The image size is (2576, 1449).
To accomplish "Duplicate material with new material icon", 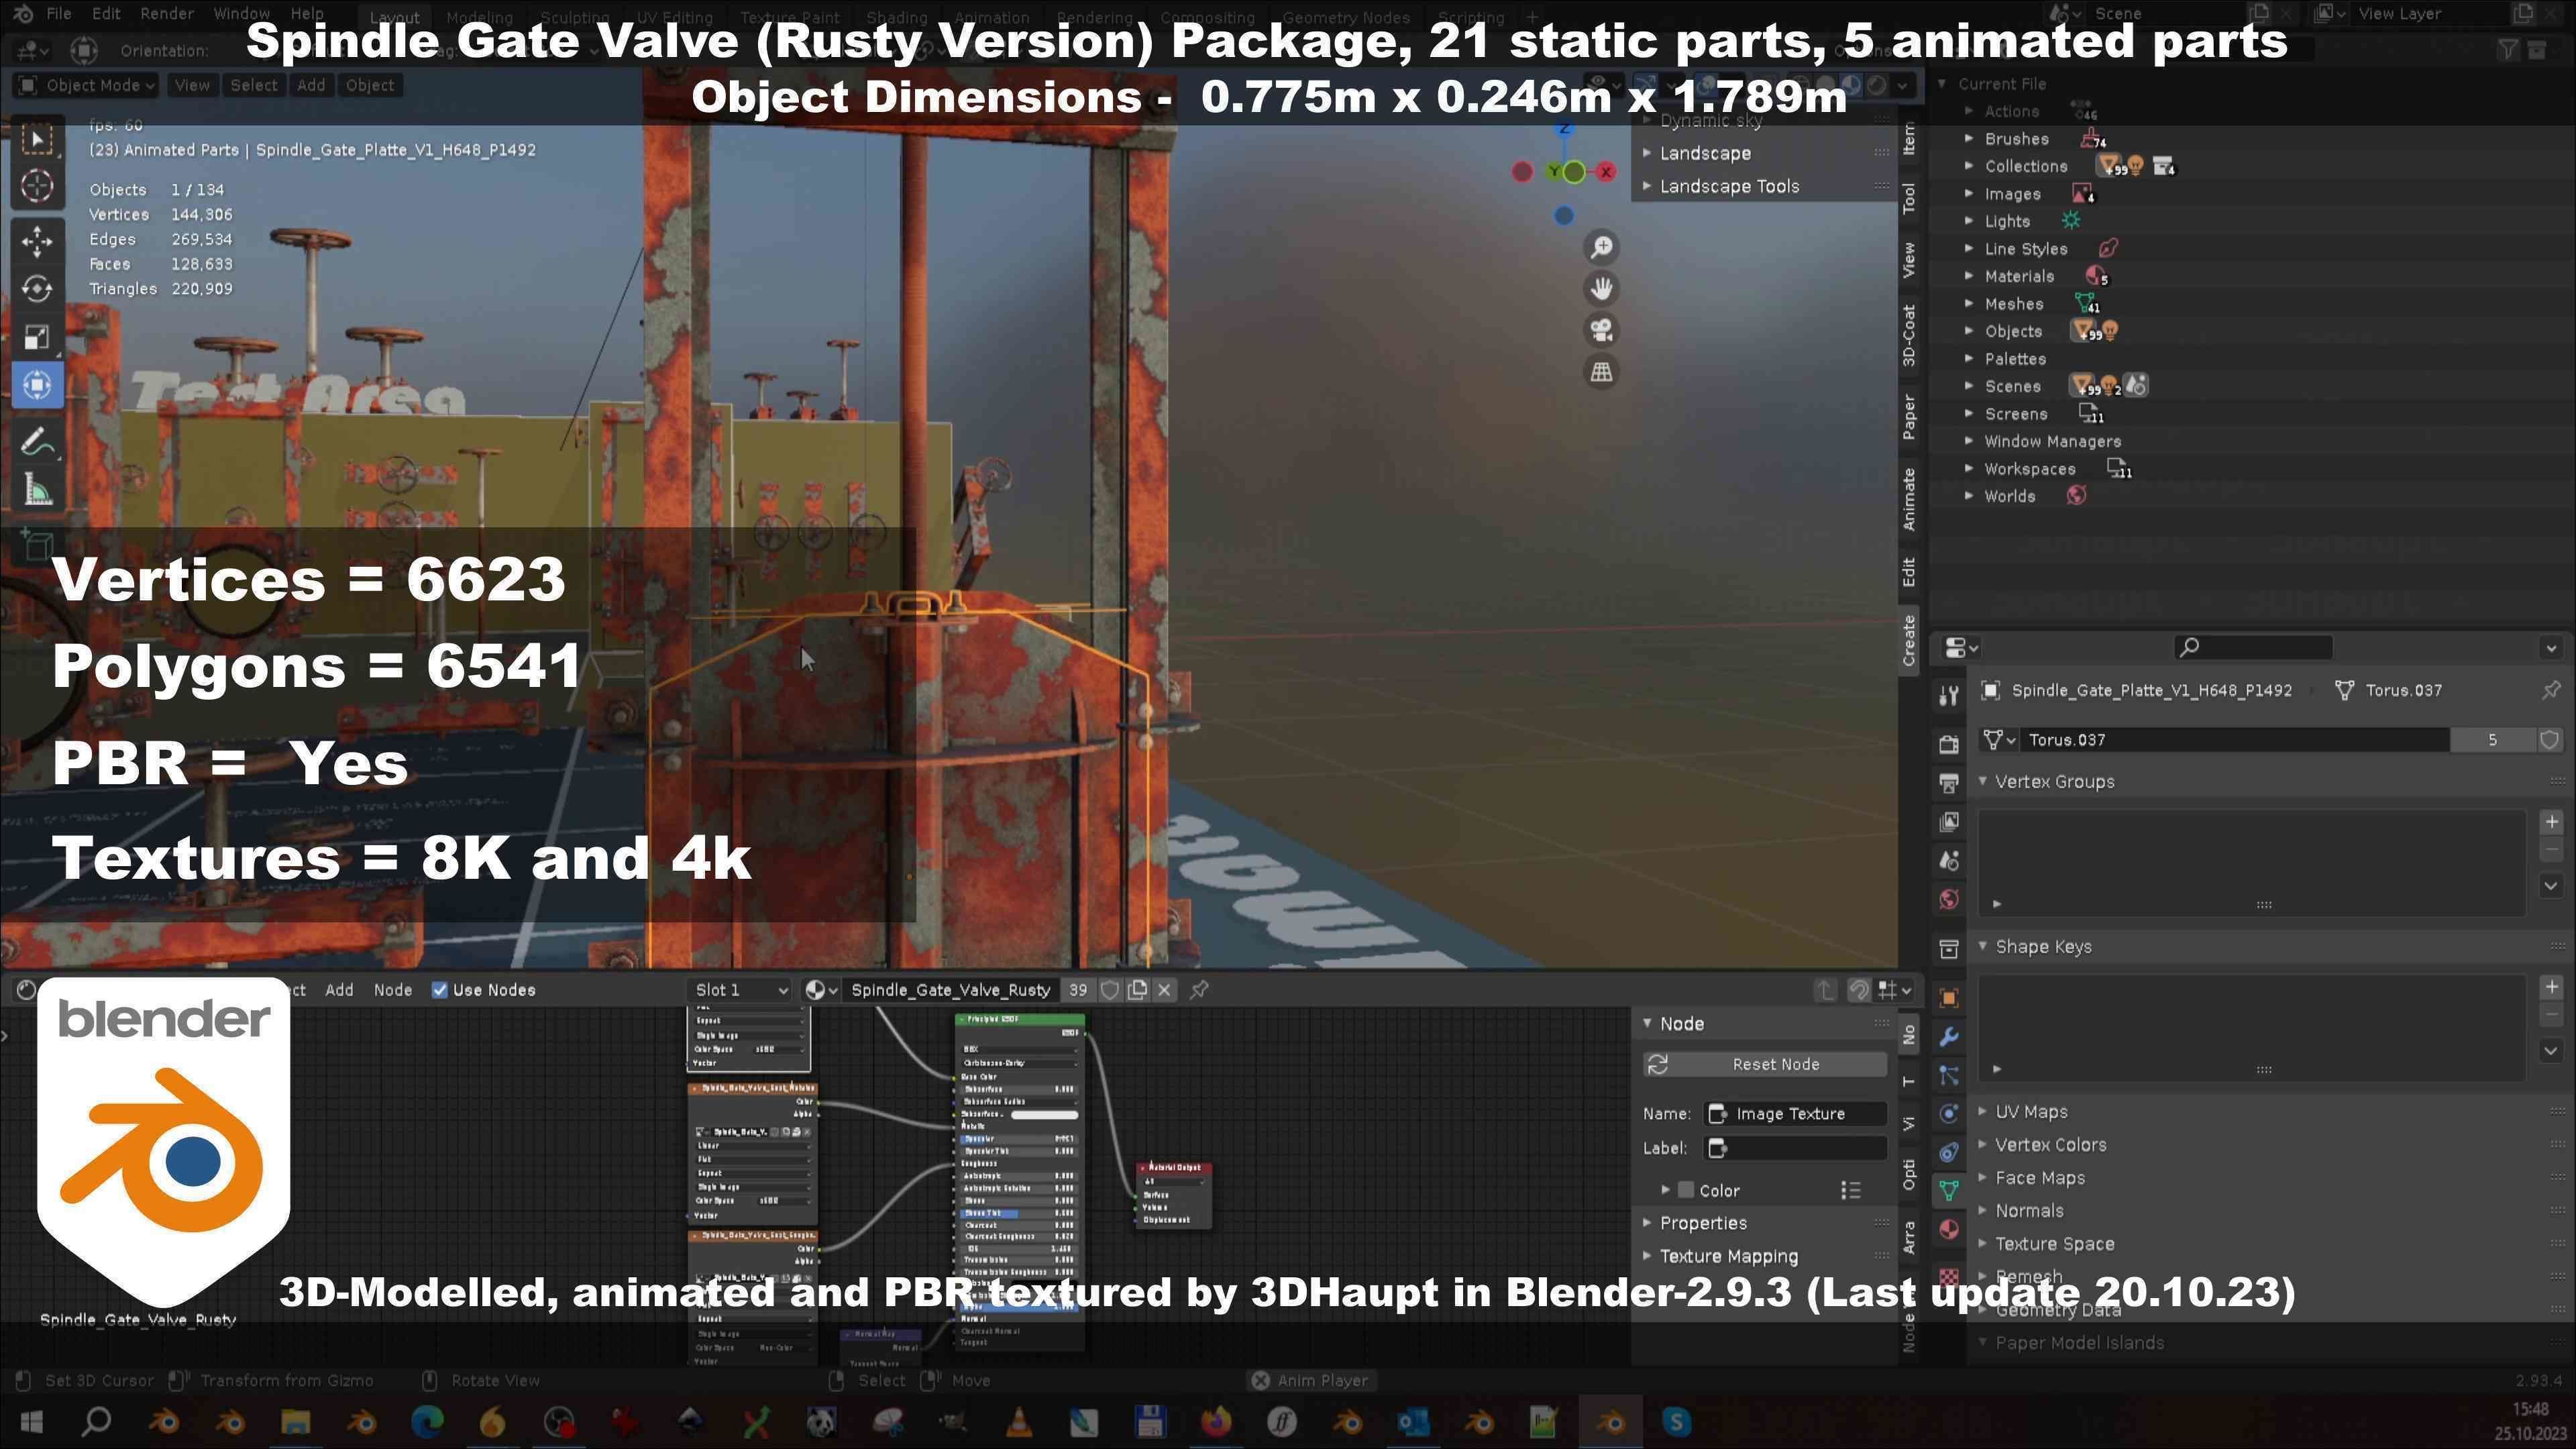I will 1137,990.
